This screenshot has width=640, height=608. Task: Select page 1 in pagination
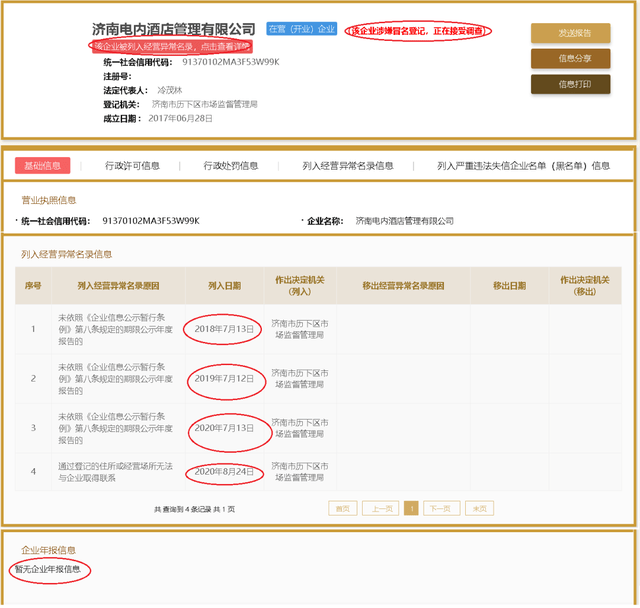[411, 508]
